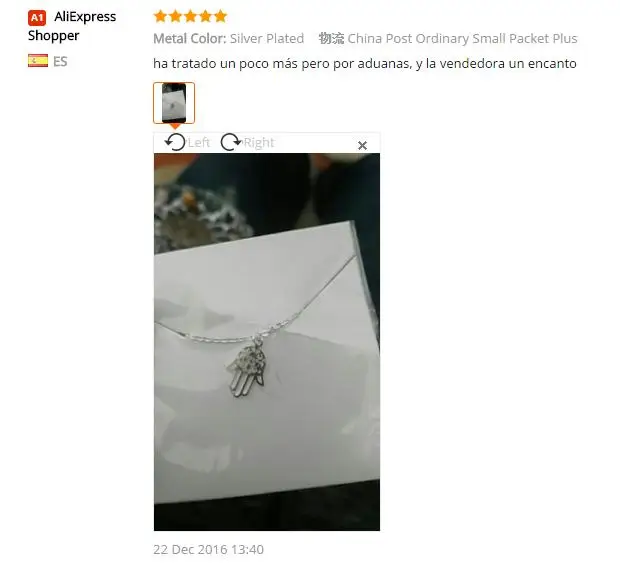Click the 'Left' rotate label
Screen dimensions: 620x572
coord(199,142)
